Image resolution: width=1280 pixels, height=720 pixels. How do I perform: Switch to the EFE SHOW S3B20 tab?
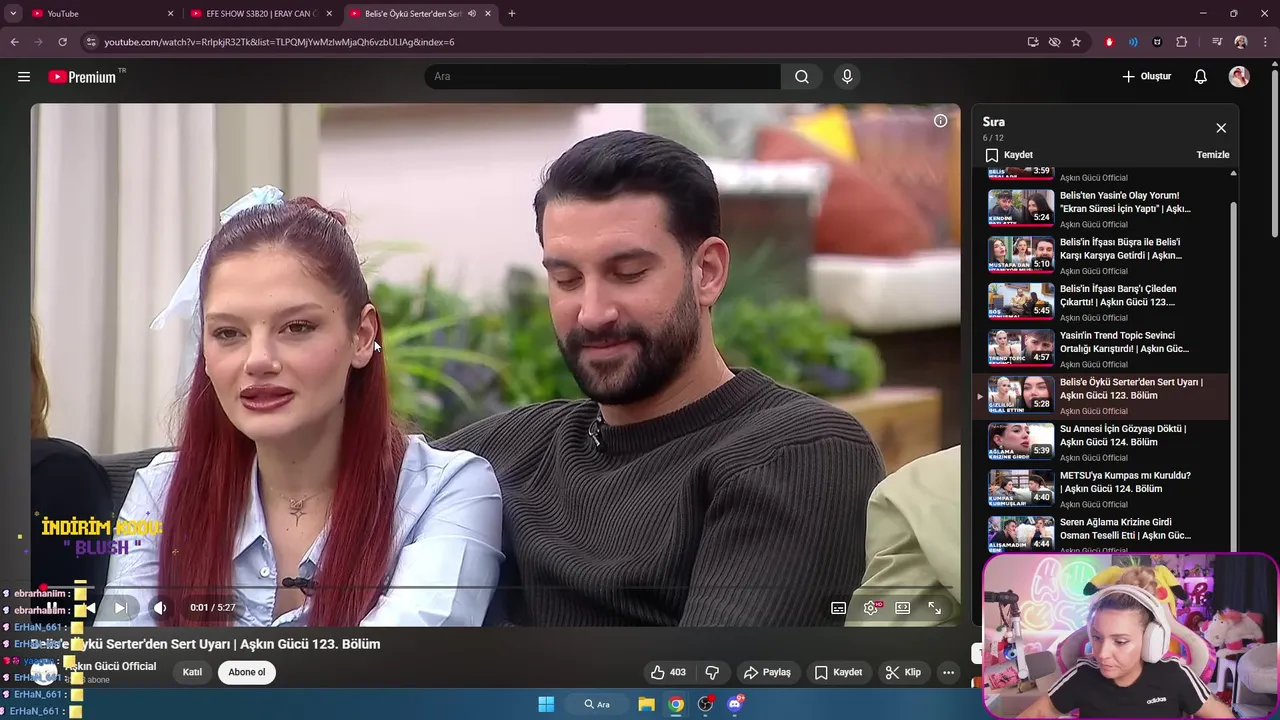click(262, 14)
